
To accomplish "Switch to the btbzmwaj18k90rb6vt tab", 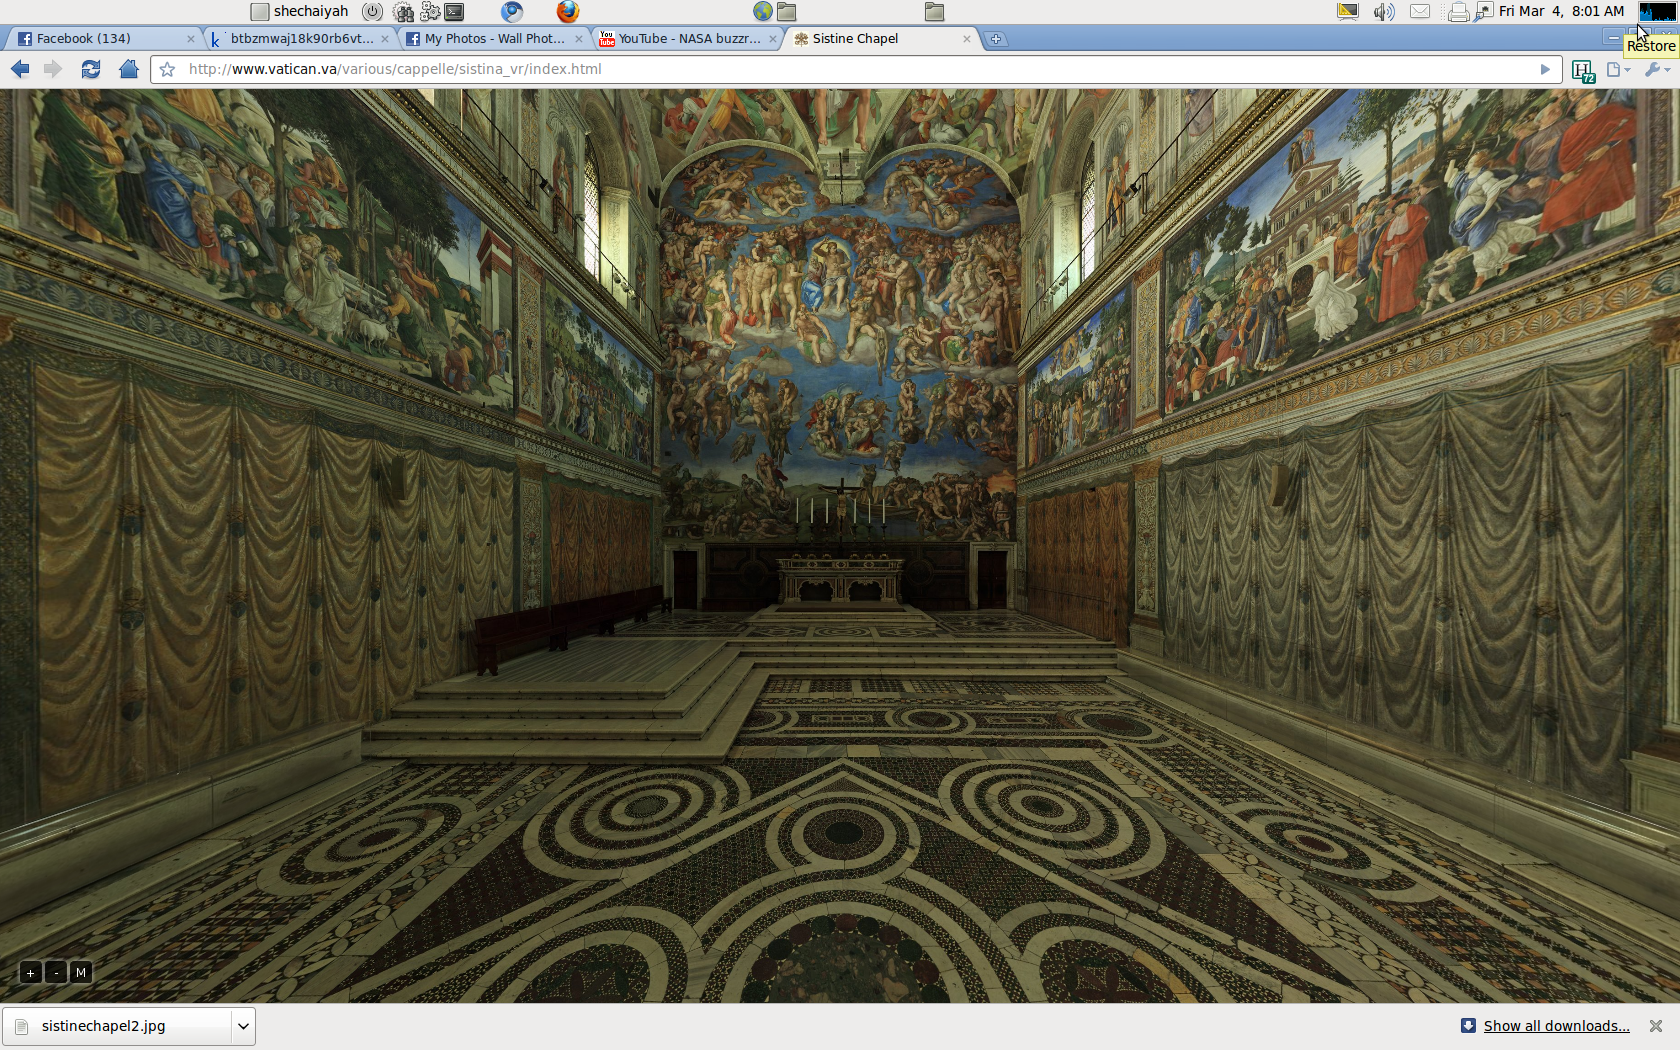I will [x=300, y=38].
